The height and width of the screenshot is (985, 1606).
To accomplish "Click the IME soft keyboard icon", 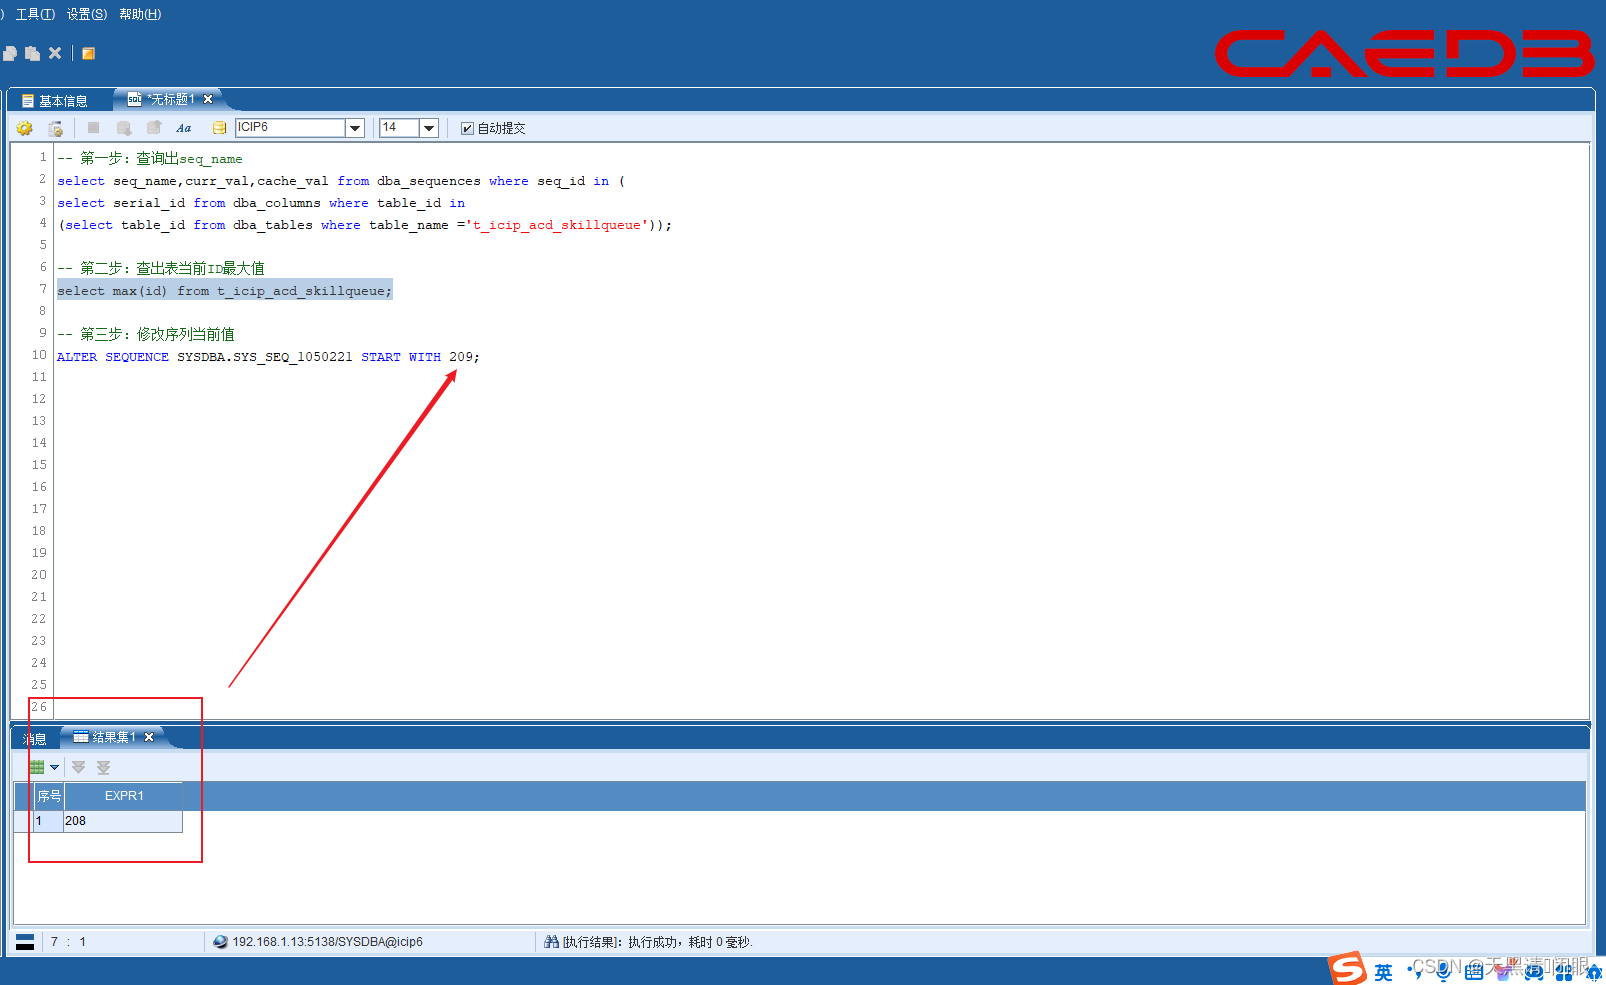I will pyautogui.click(x=1474, y=971).
